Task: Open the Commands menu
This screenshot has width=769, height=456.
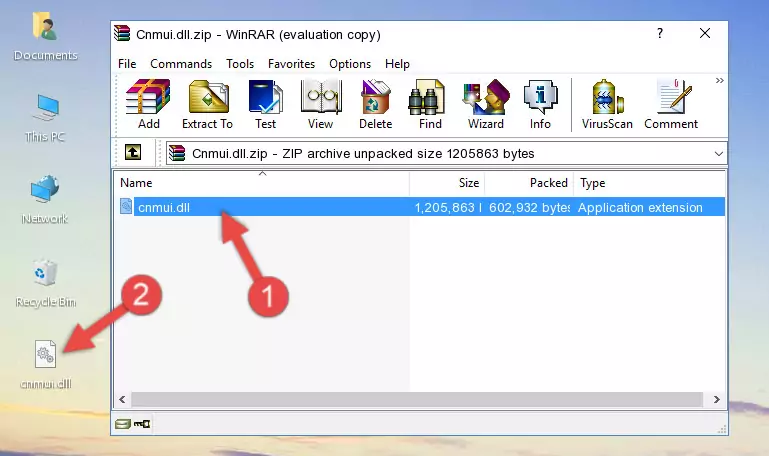Action: tap(181, 64)
